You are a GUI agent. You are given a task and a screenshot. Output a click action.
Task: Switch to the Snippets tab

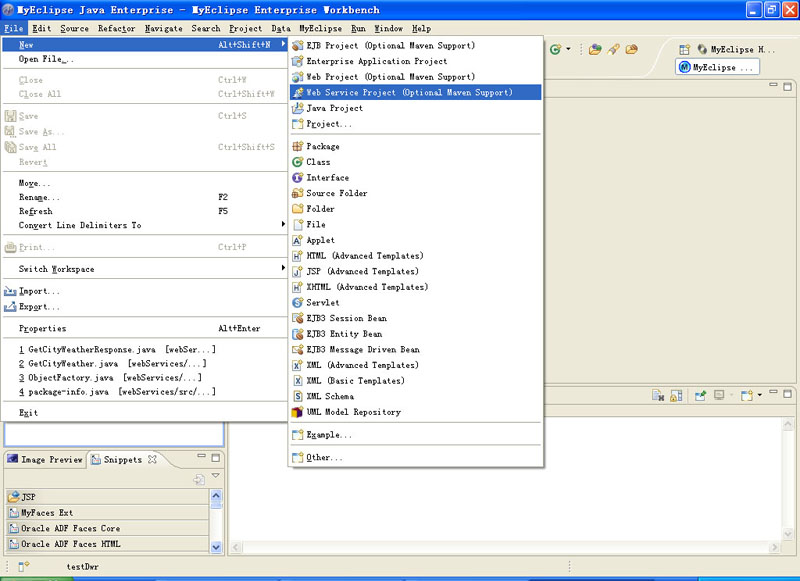[x=120, y=460]
